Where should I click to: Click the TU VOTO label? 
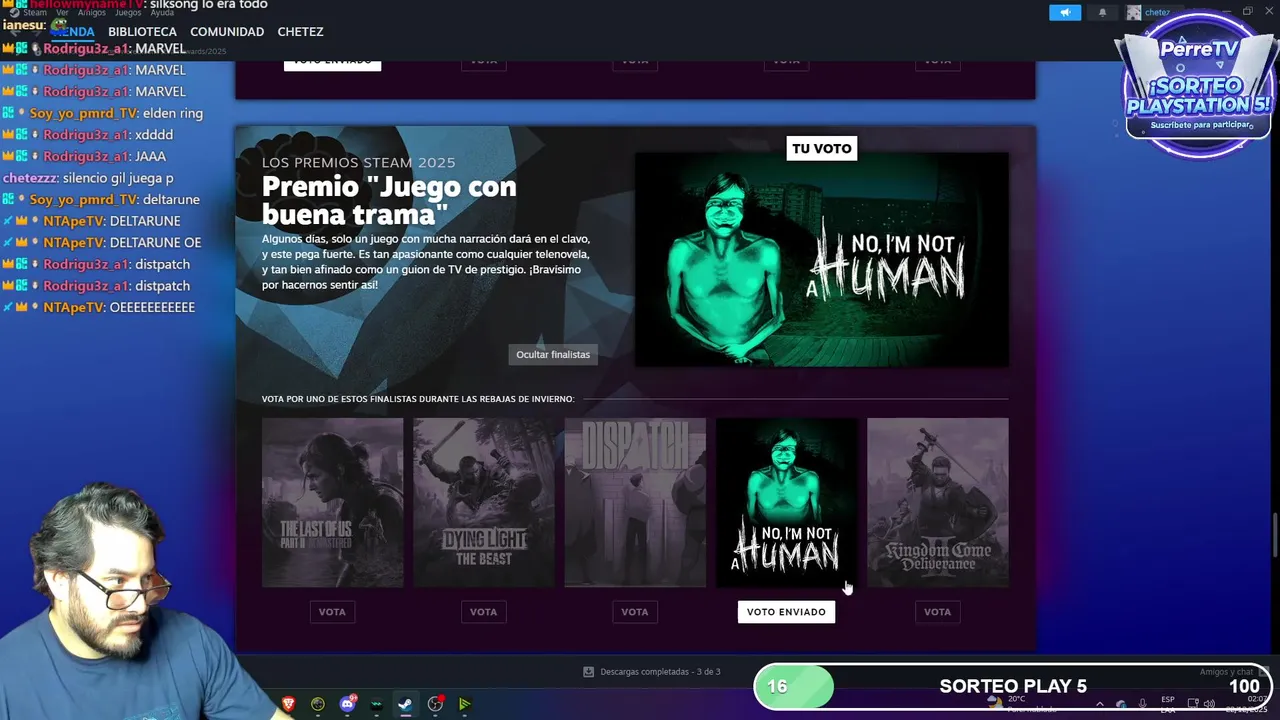pyautogui.click(x=822, y=149)
